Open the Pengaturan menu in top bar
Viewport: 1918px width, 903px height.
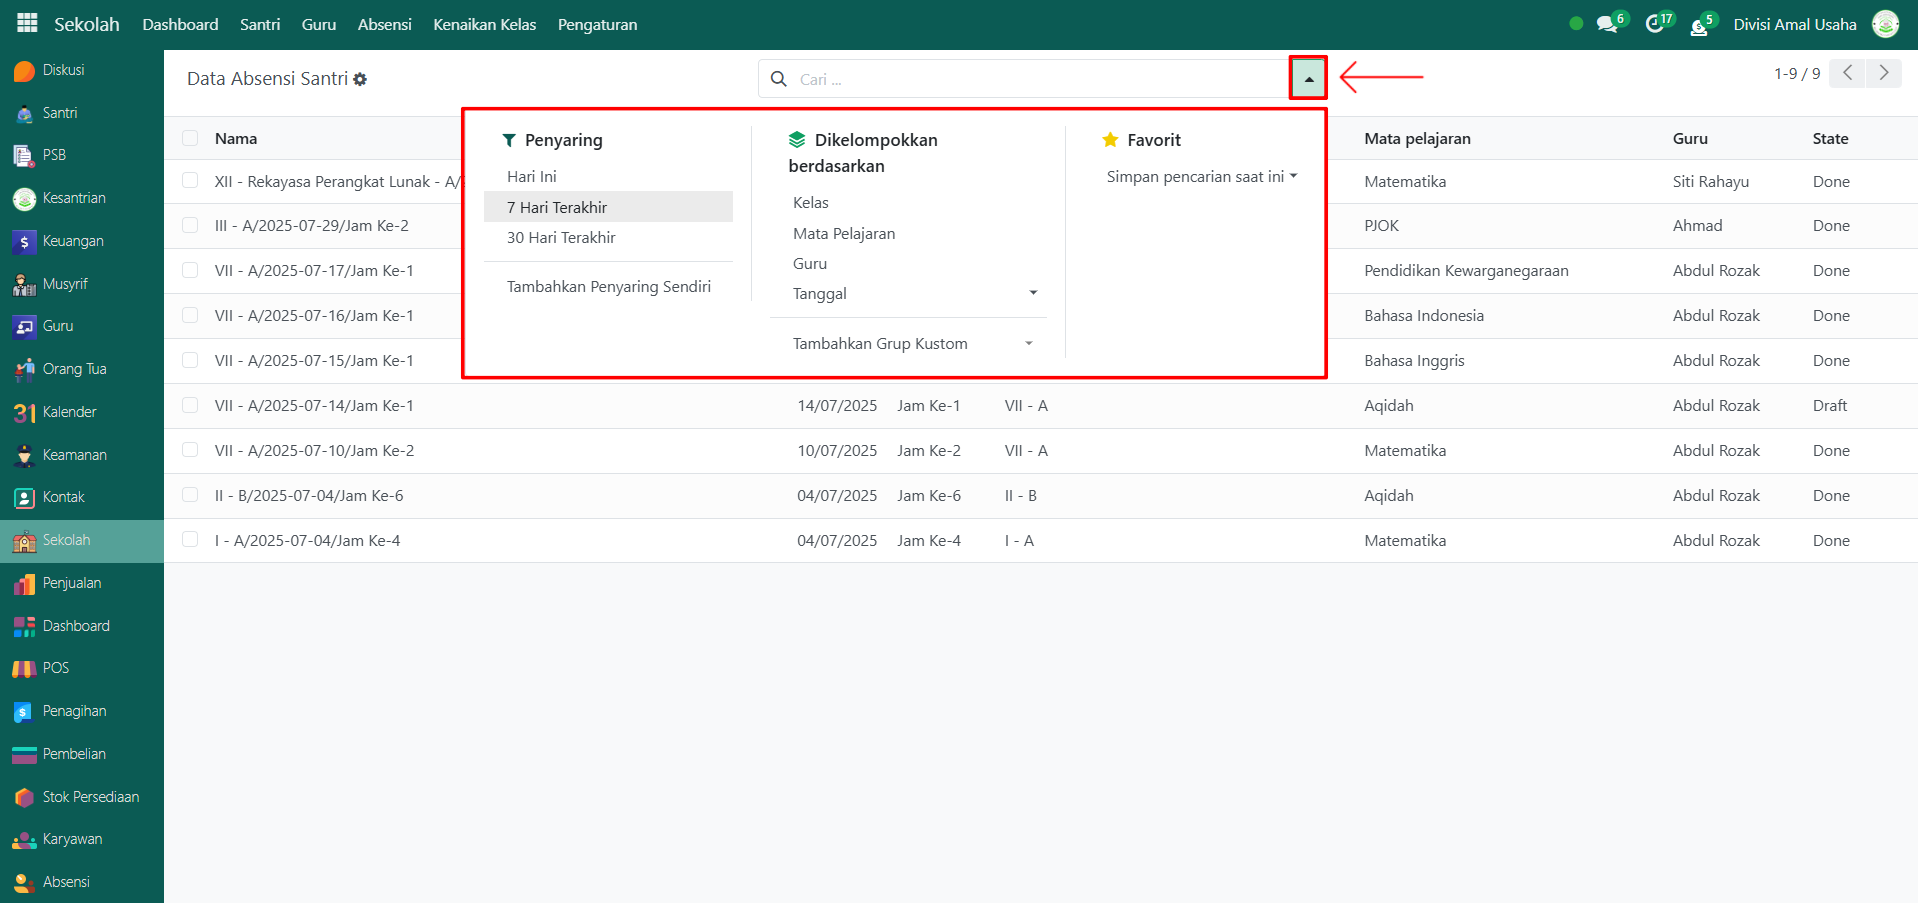(x=597, y=24)
